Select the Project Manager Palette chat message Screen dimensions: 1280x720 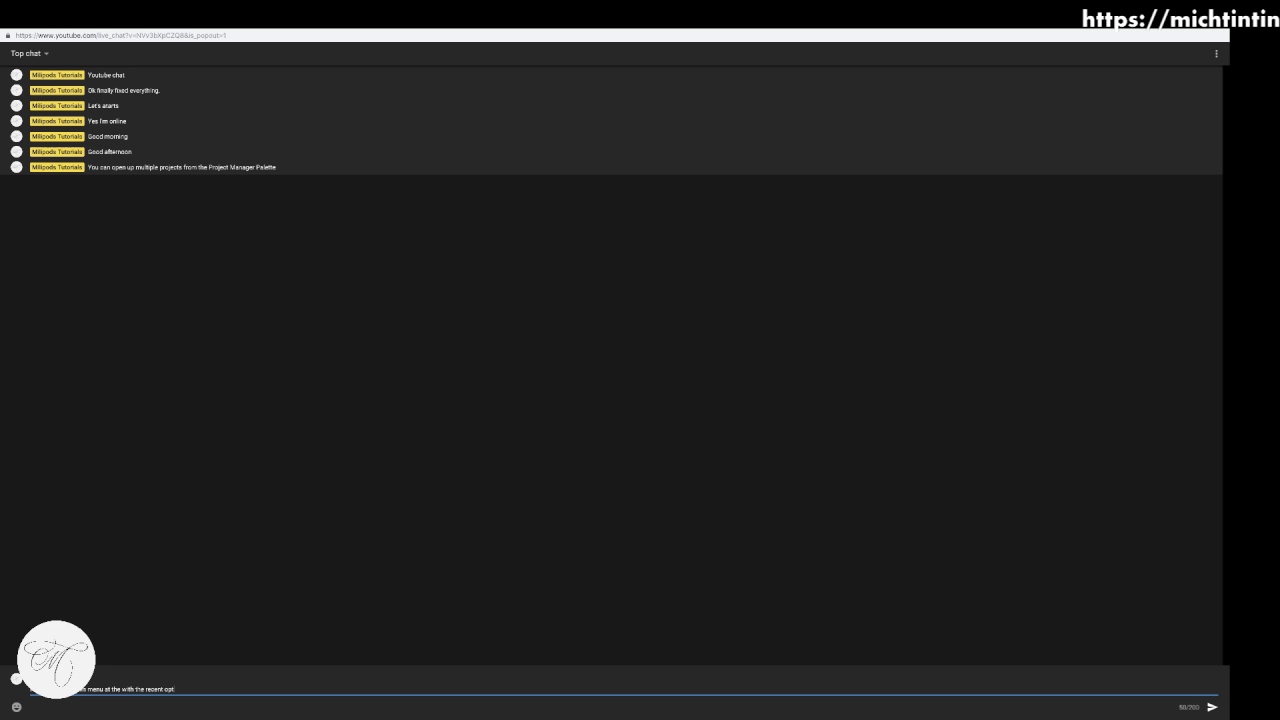pos(182,167)
